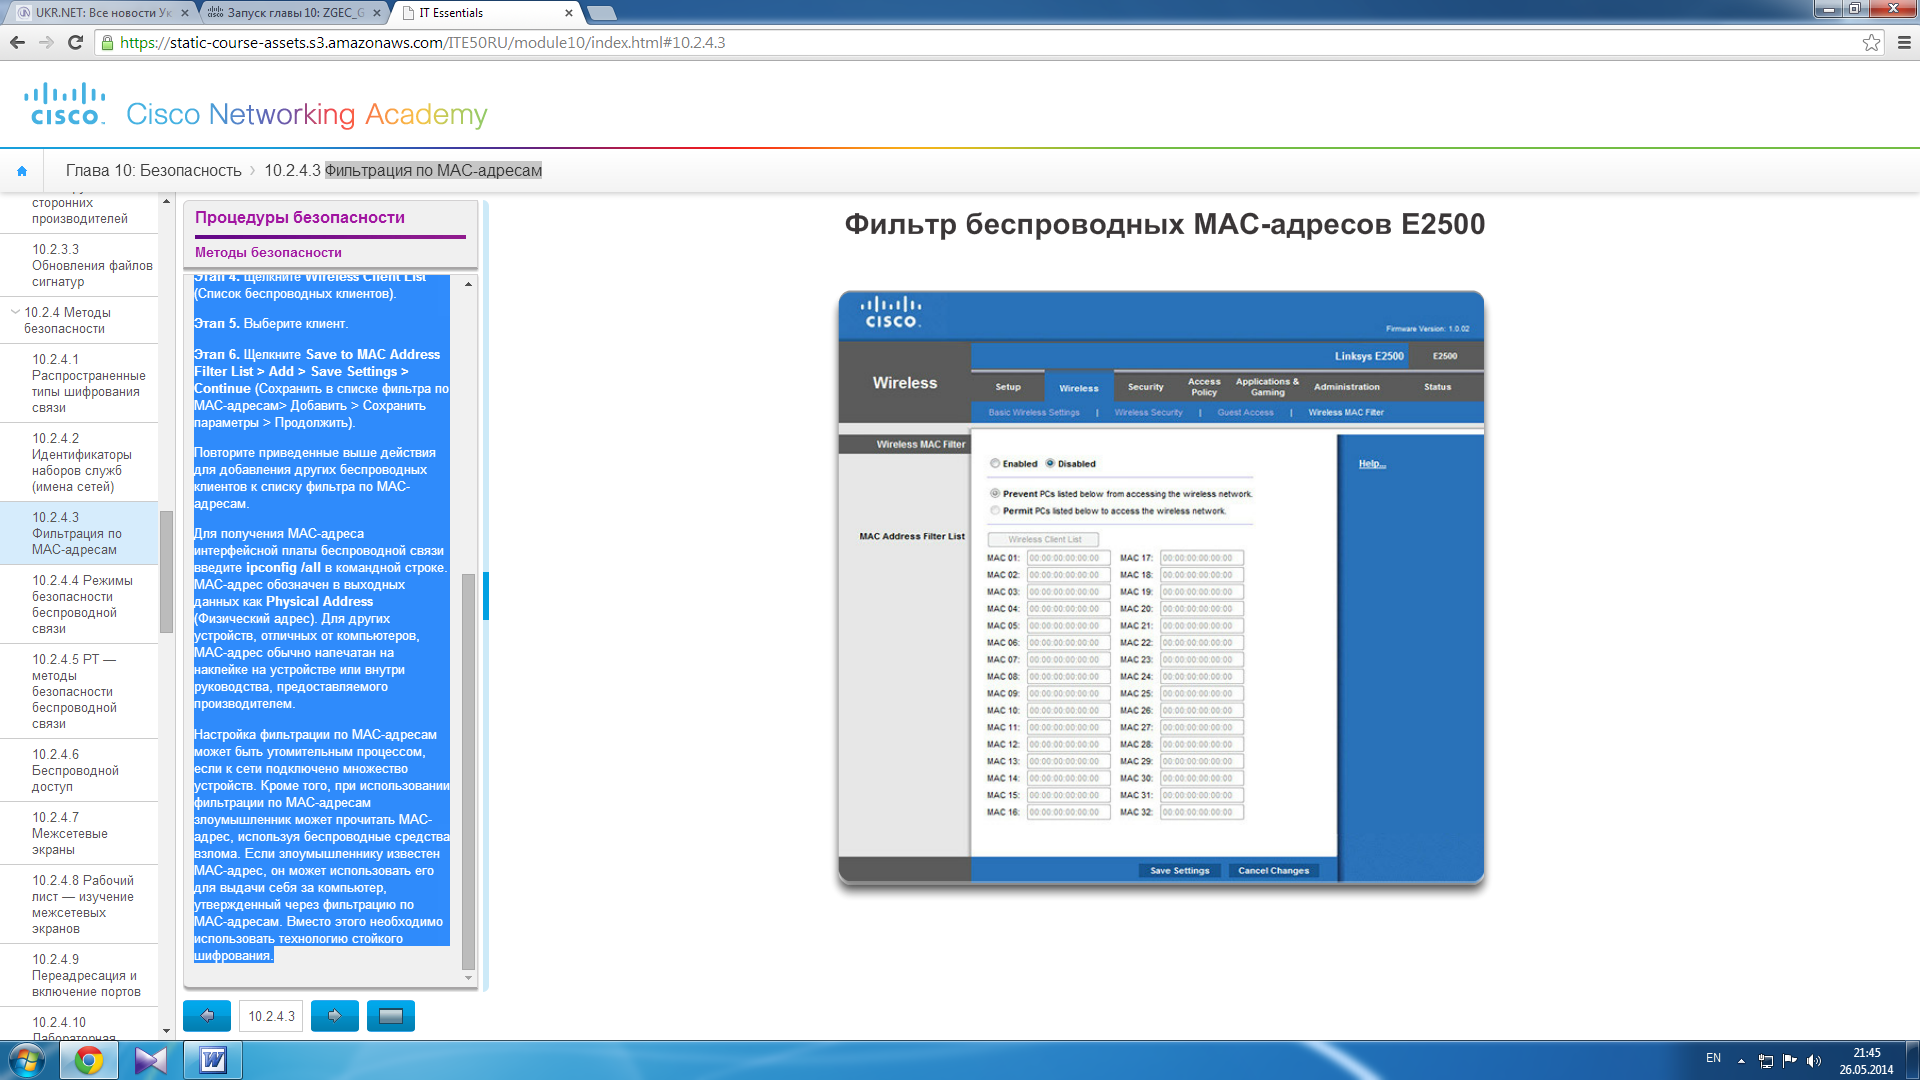Click the sidebar scroll-up arrow

(x=166, y=201)
